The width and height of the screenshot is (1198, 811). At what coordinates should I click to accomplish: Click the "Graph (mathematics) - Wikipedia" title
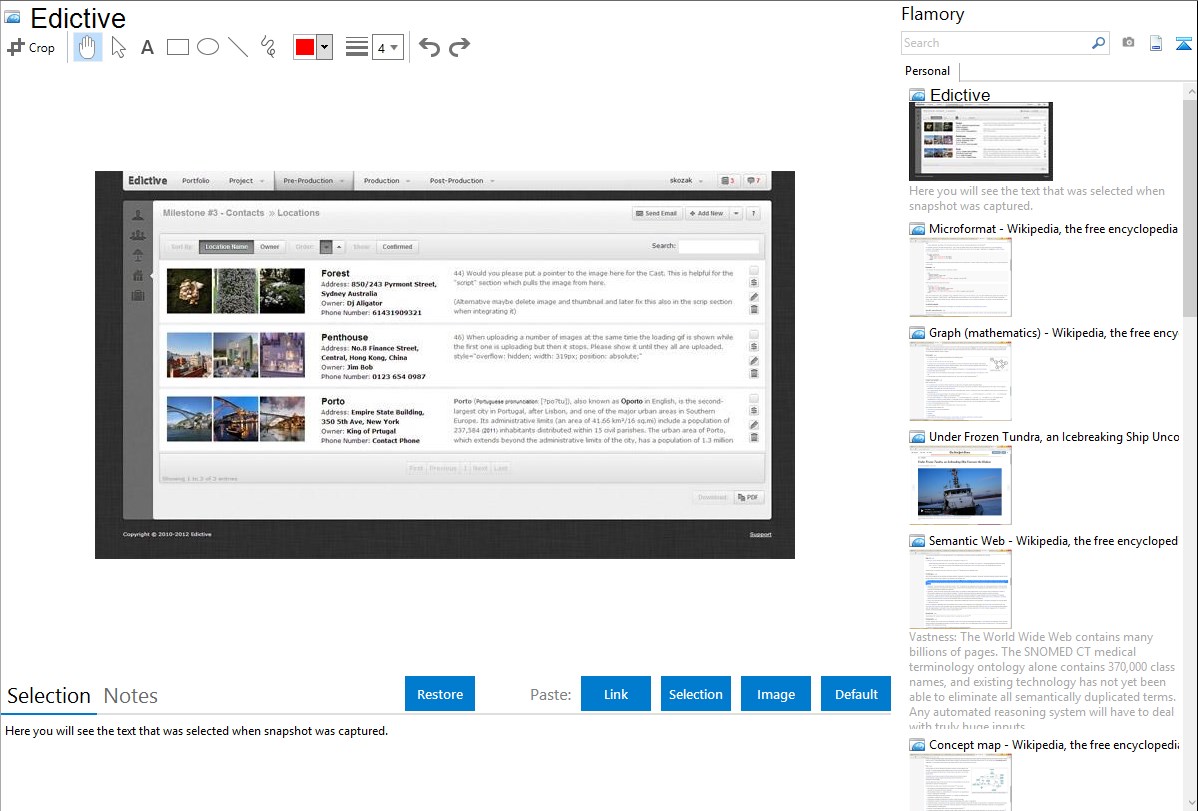click(x=1053, y=333)
